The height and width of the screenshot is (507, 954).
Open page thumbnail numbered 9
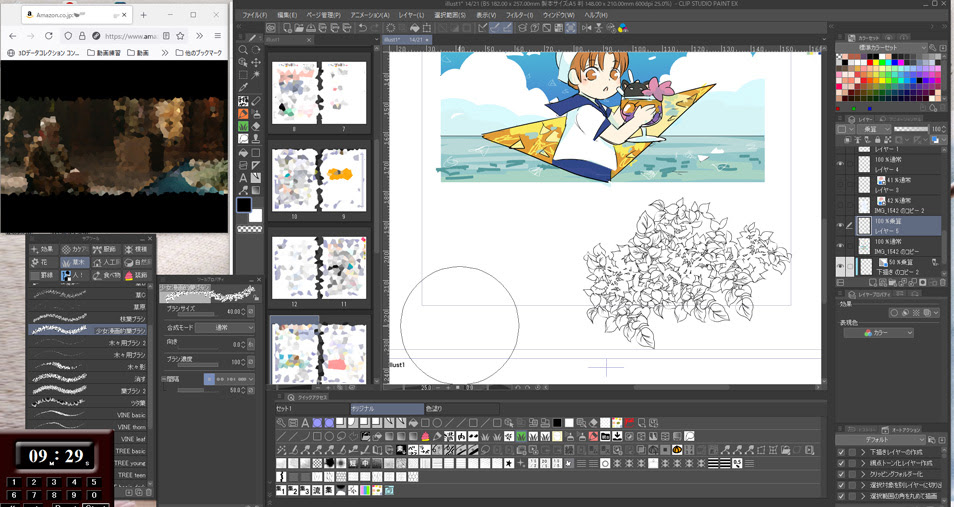(343, 181)
